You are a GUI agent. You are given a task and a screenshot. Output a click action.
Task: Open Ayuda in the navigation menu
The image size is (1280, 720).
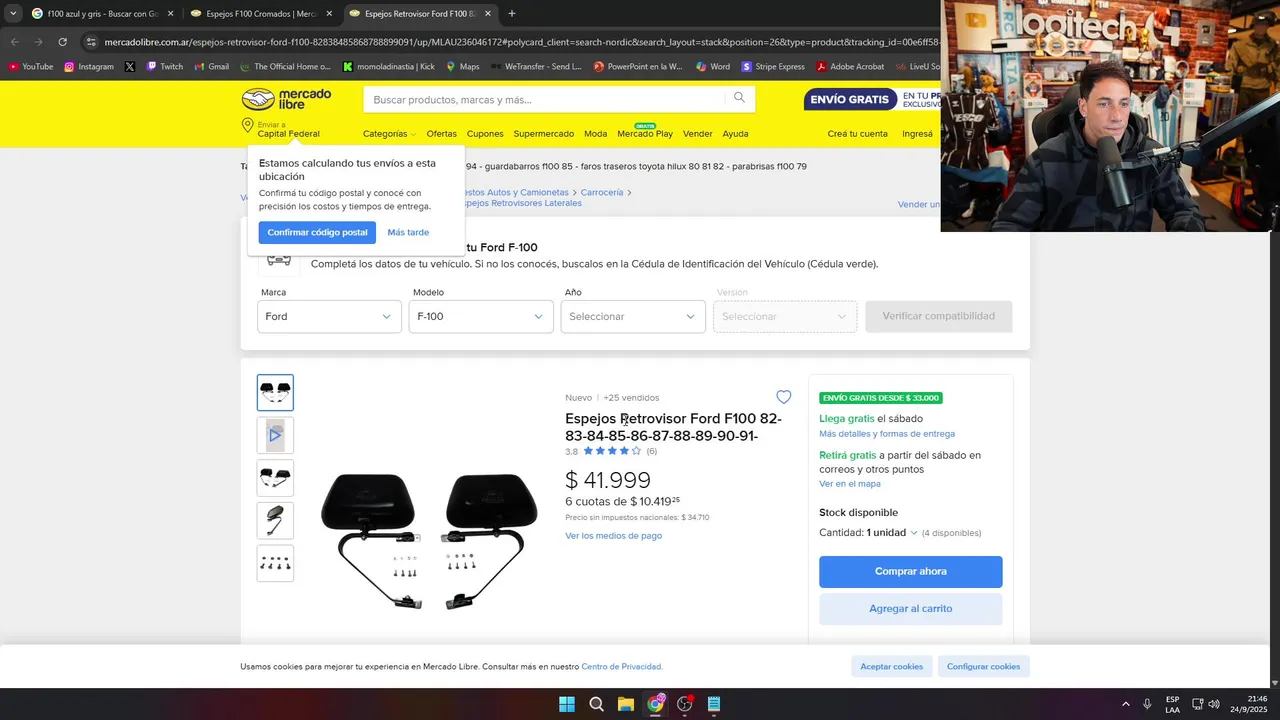coord(735,134)
